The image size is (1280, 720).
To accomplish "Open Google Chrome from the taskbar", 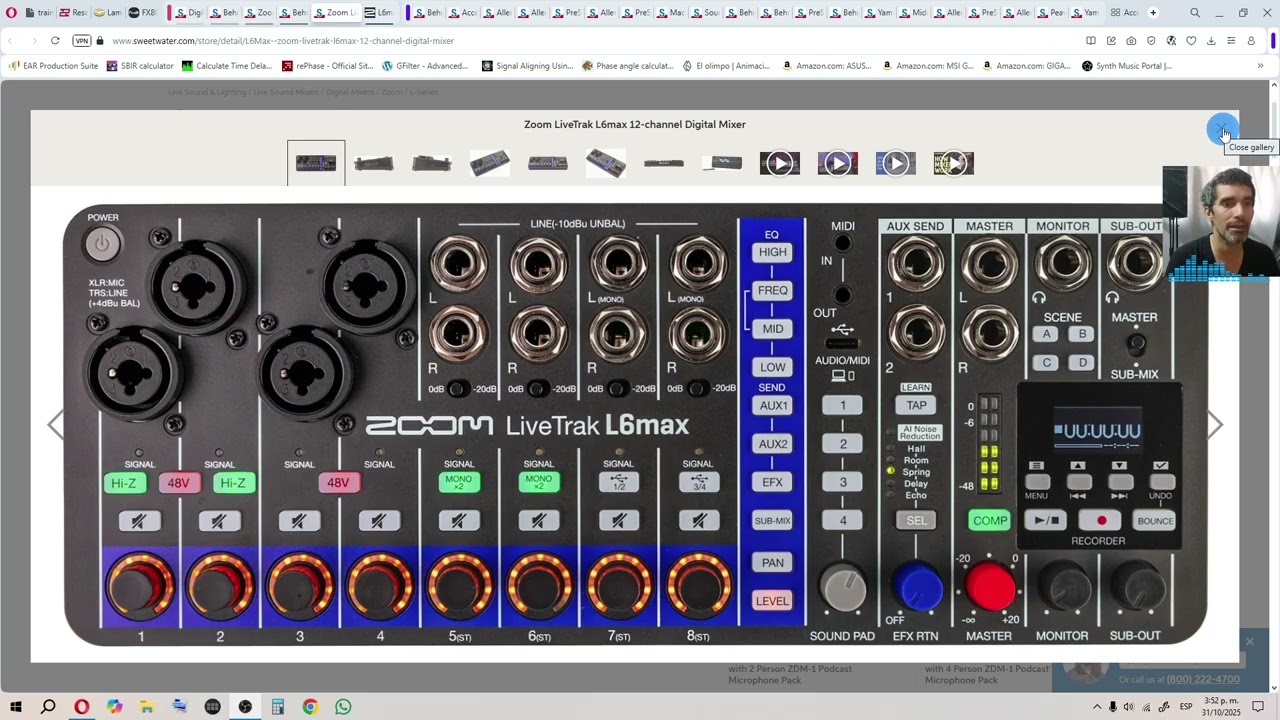I will tap(310, 707).
